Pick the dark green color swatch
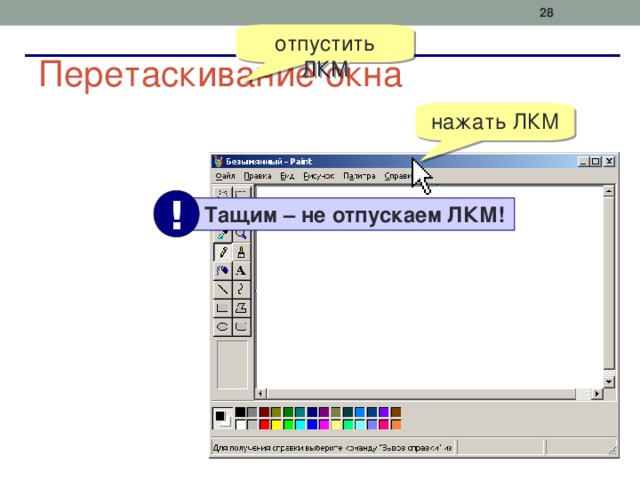 tap(288, 412)
